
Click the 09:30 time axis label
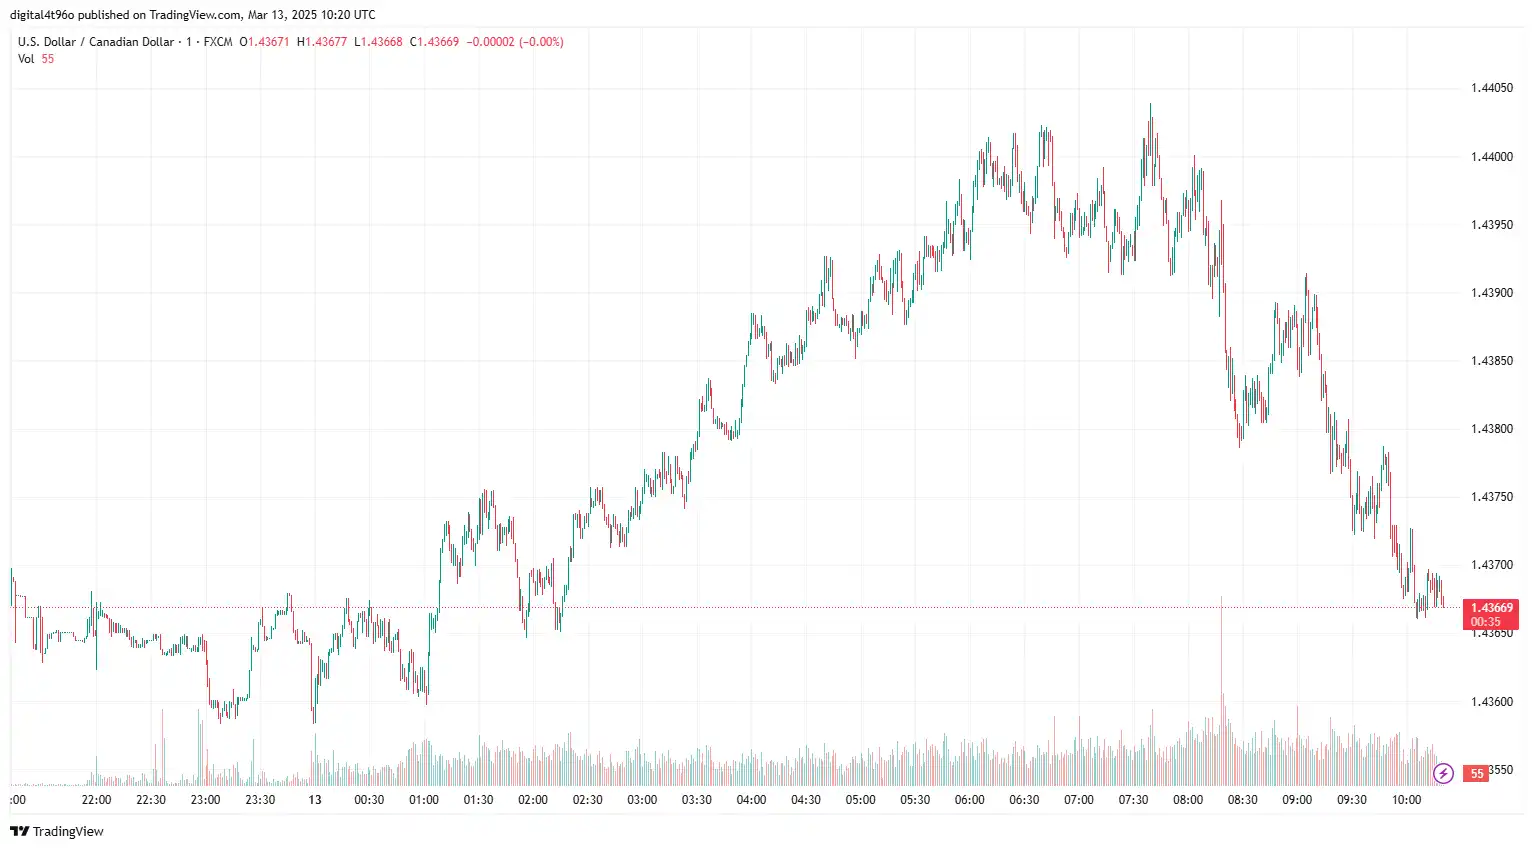click(1352, 800)
